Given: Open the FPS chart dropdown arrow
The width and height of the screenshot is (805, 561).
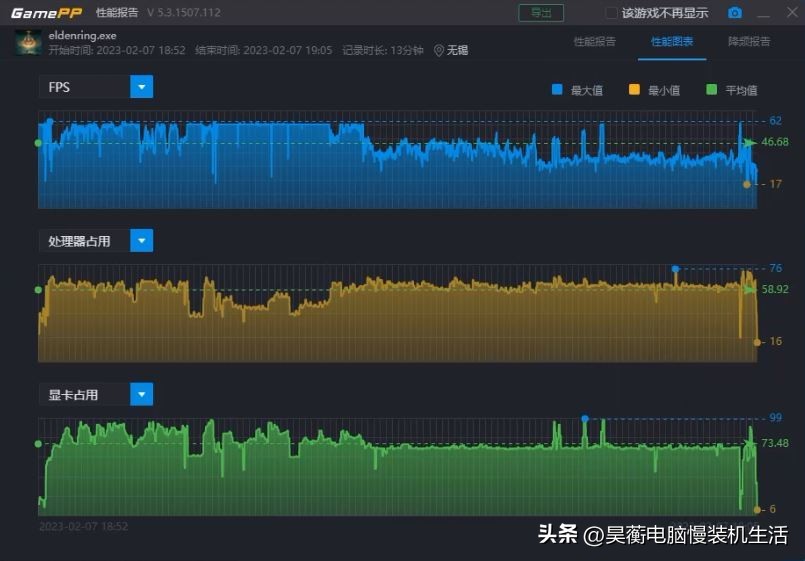Looking at the screenshot, I should click(x=142, y=87).
